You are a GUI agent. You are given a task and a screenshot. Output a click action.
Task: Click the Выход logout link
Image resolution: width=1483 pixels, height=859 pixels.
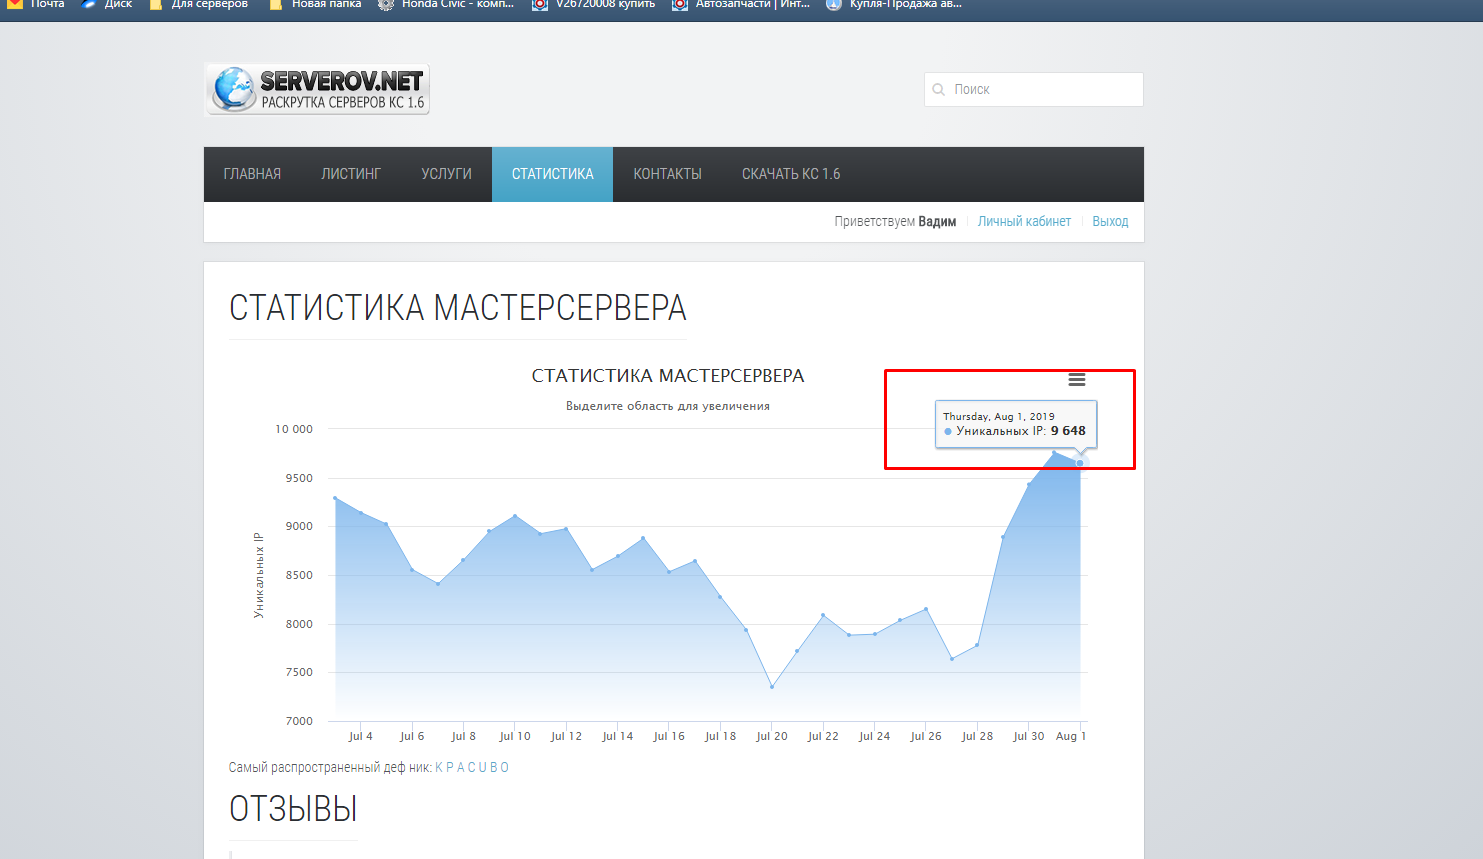(x=1110, y=221)
